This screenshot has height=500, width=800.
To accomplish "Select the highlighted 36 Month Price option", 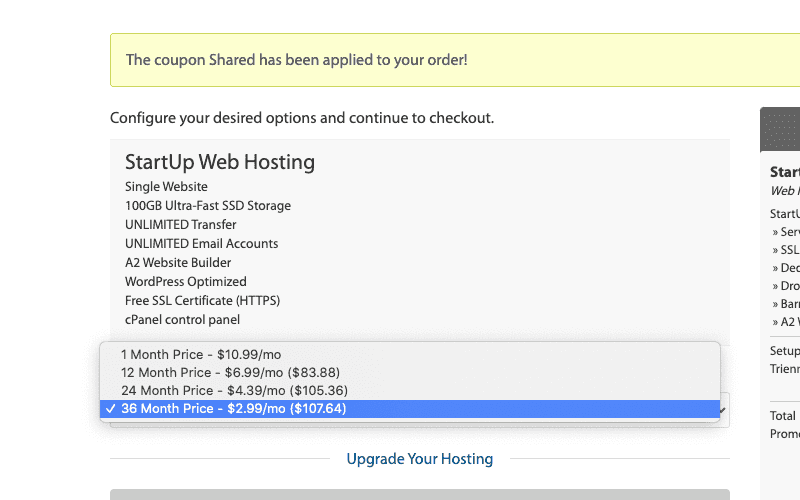I will click(x=410, y=409).
